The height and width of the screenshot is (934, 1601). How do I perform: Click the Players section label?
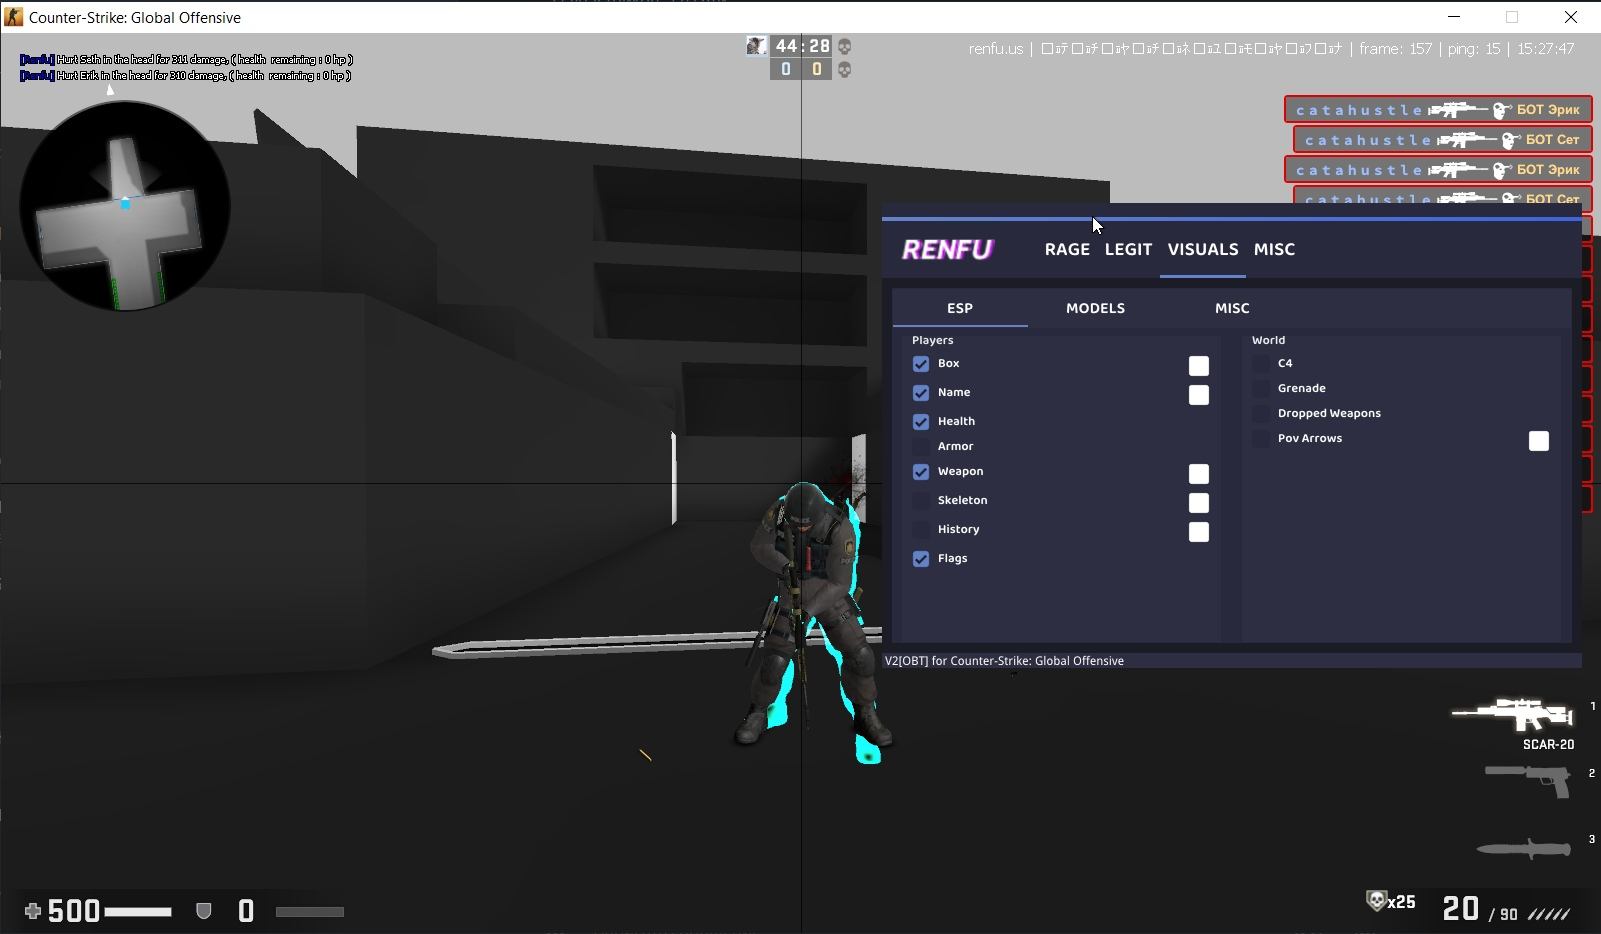(x=932, y=340)
